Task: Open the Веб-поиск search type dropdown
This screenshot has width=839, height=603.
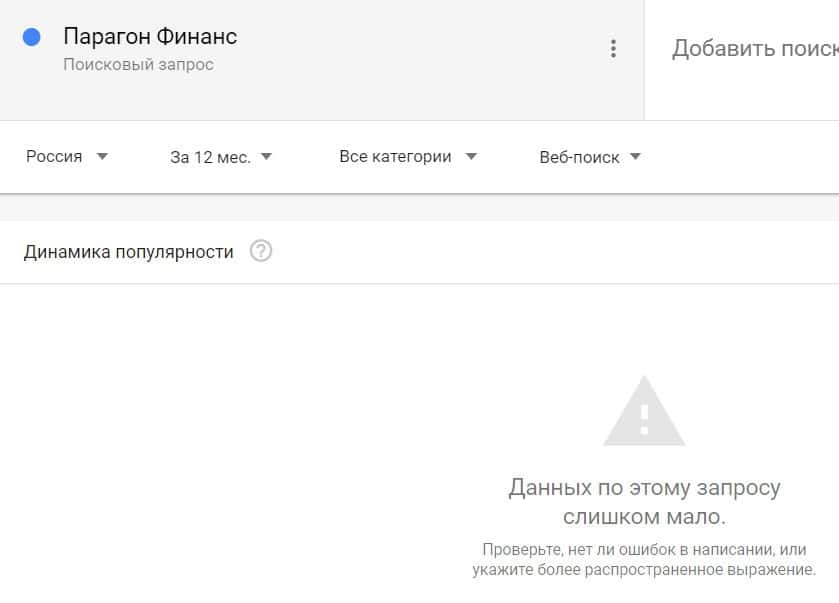Action: pyautogui.click(x=590, y=157)
